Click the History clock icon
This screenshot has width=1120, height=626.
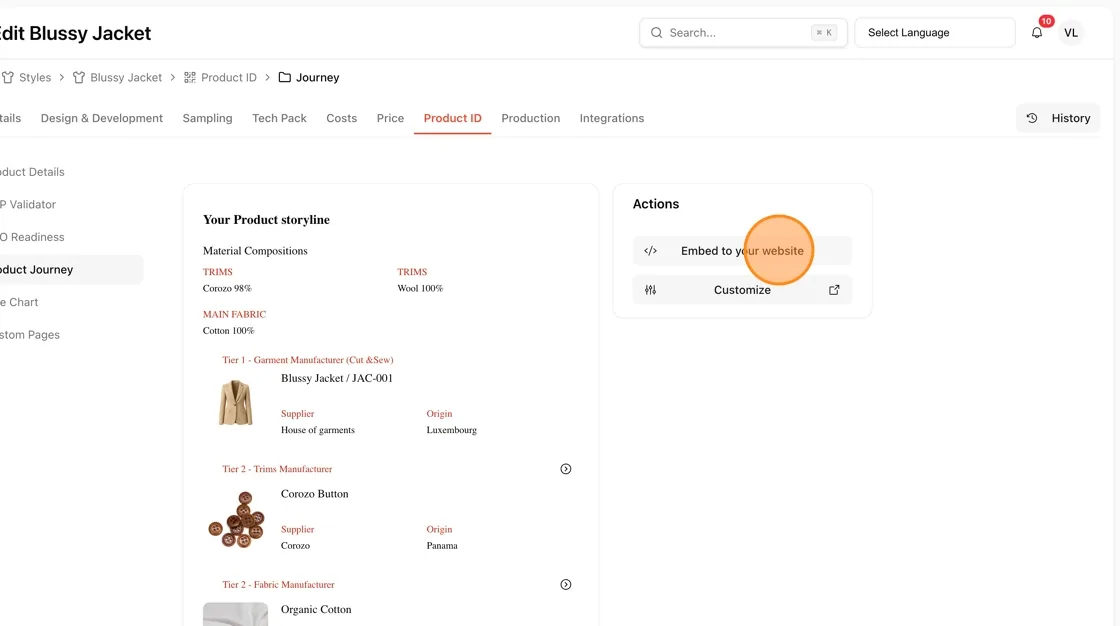[x=1031, y=119]
